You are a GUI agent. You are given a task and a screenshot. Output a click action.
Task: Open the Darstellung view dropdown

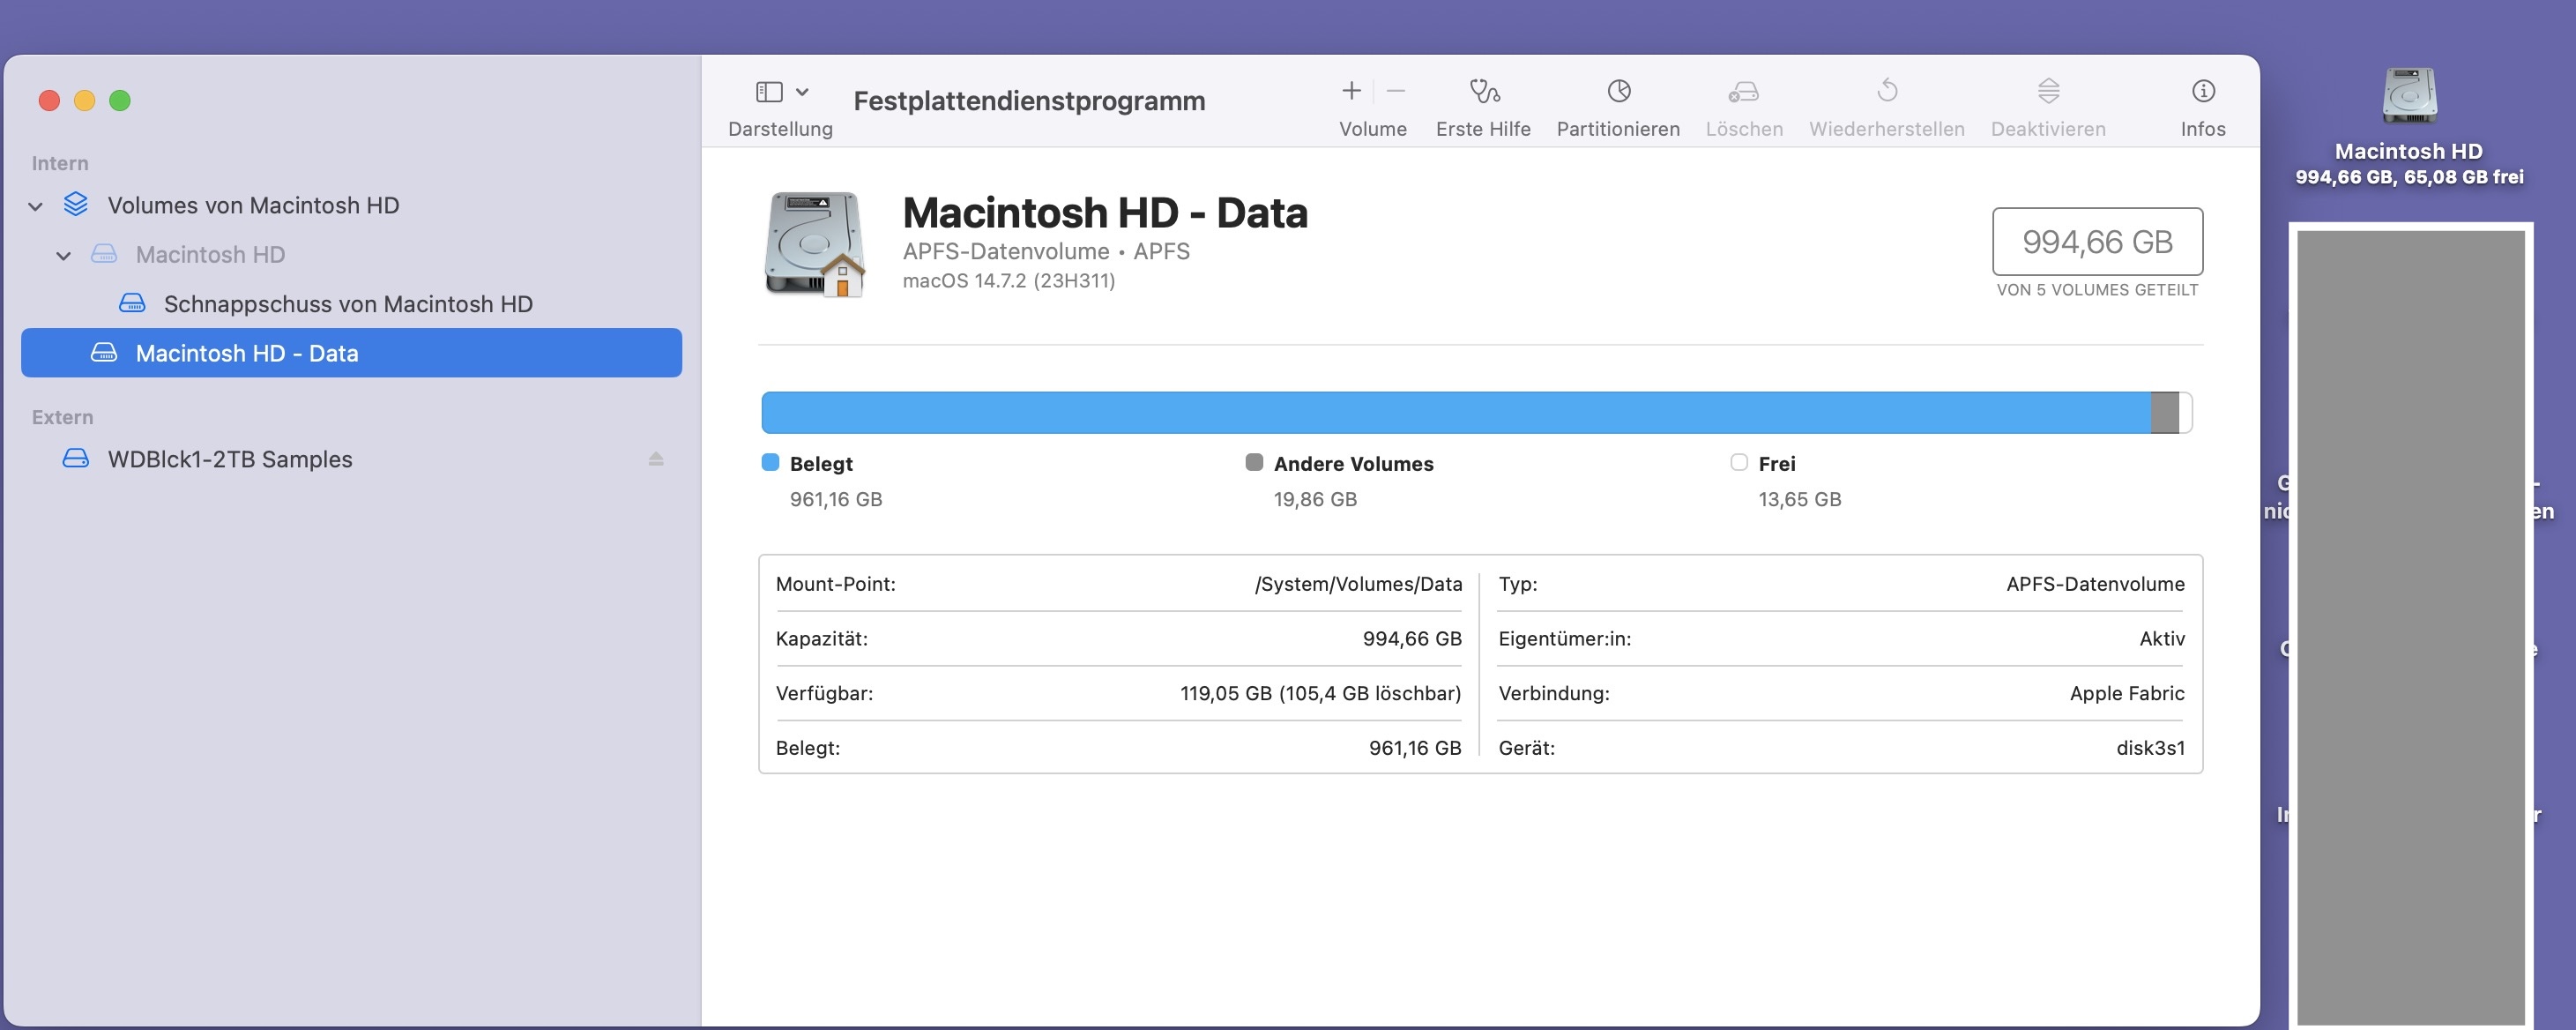tap(781, 92)
